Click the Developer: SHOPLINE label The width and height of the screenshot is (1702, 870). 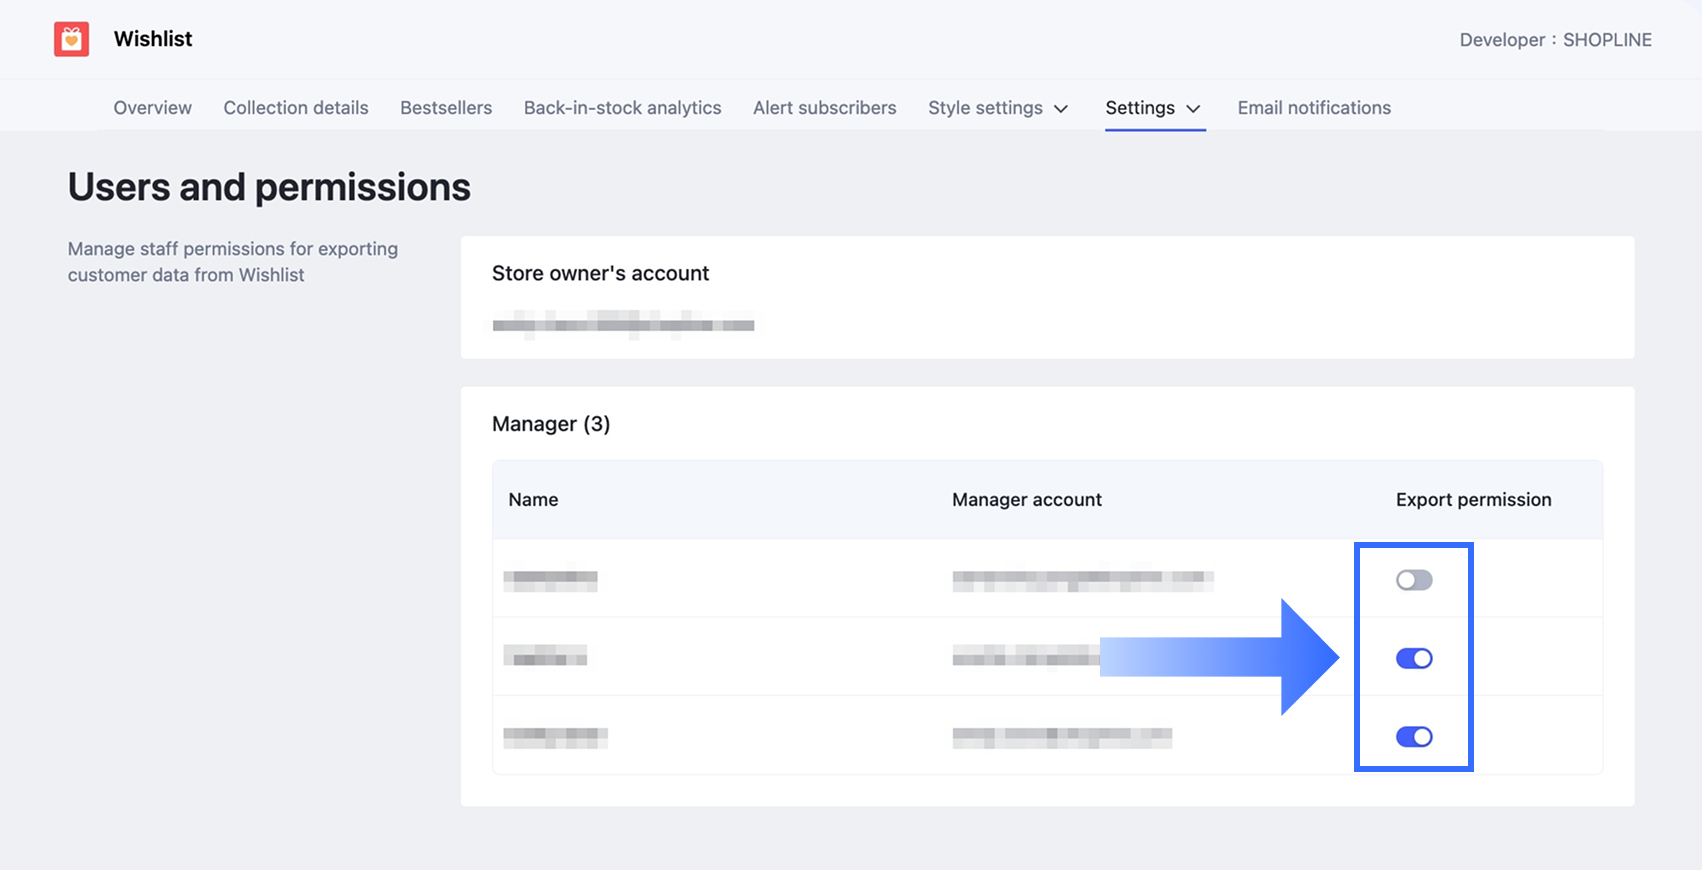pos(1556,40)
